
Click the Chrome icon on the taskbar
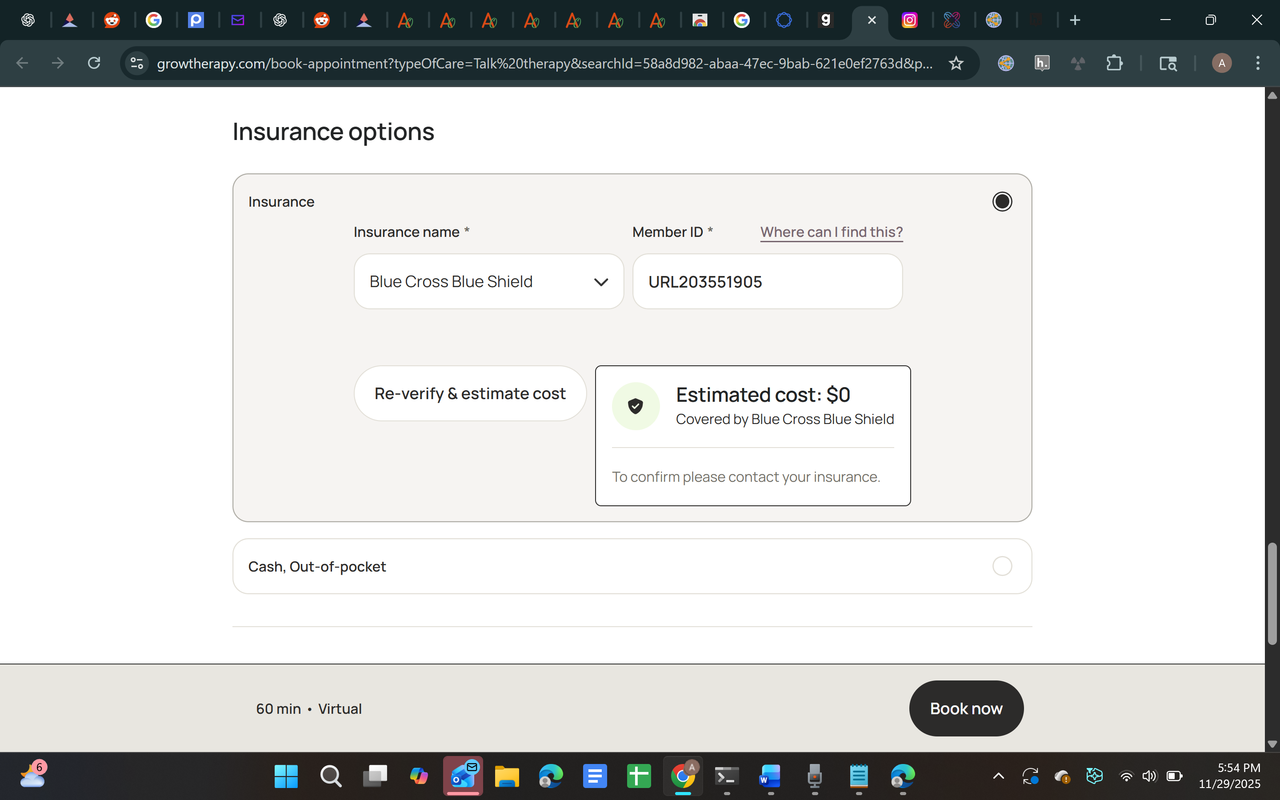click(x=683, y=776)
